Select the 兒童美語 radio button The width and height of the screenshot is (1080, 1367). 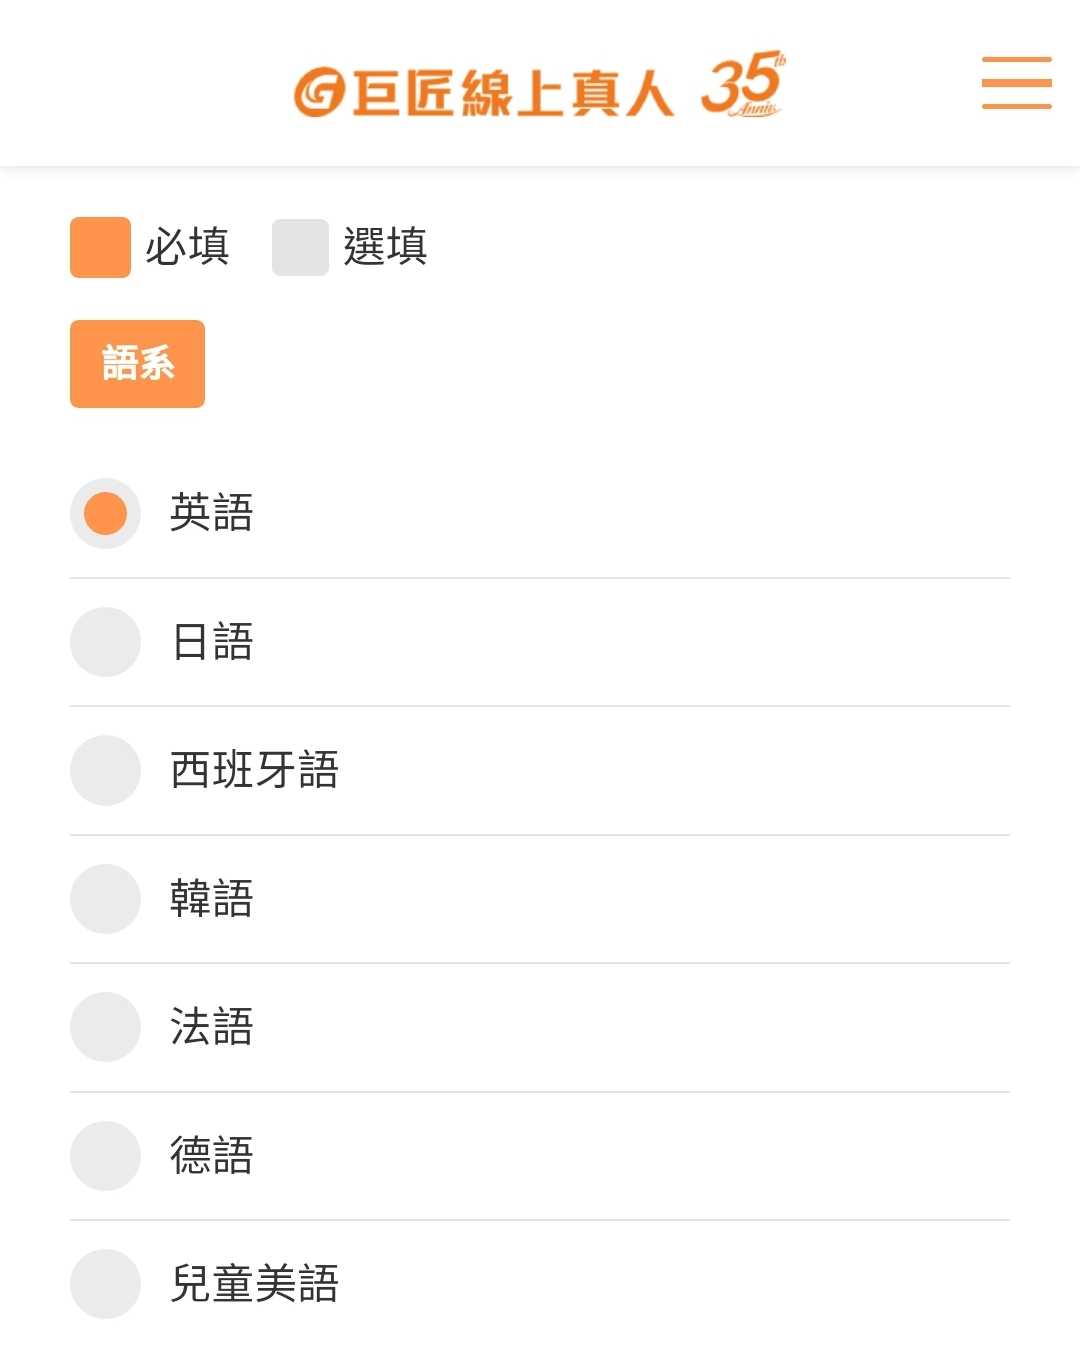point(105,1284)
